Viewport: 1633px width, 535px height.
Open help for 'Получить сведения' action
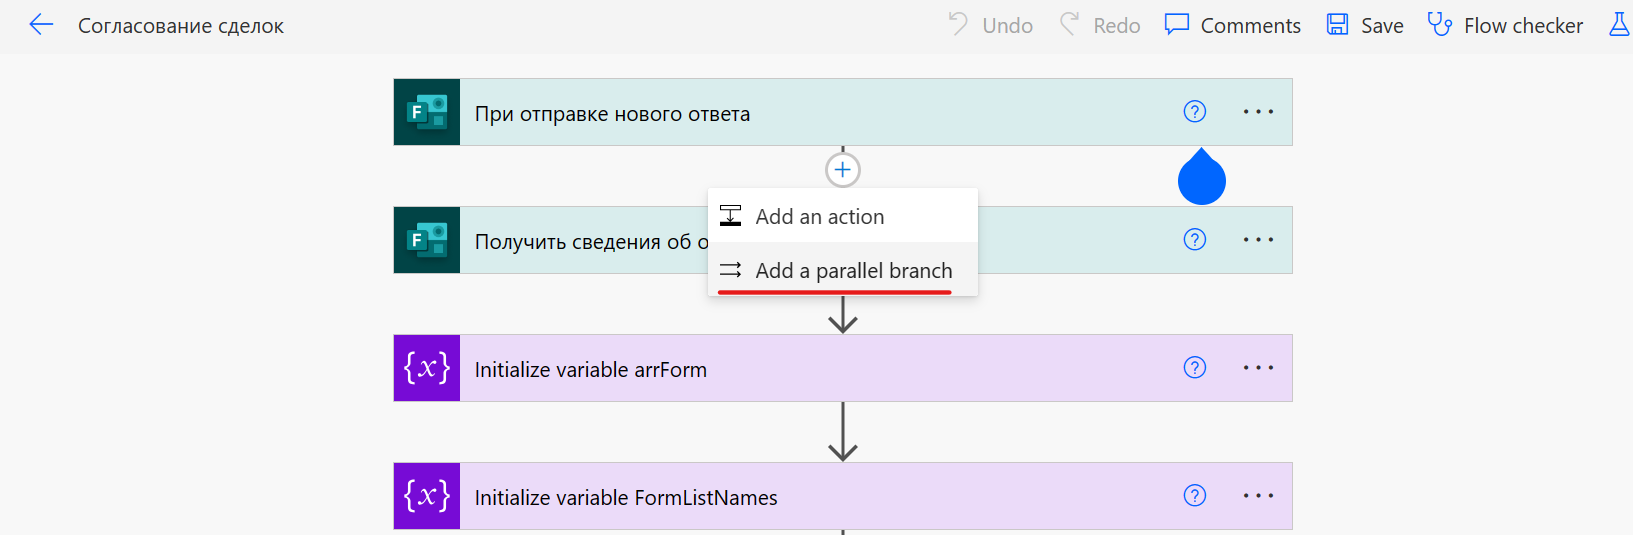(1194, 240)
